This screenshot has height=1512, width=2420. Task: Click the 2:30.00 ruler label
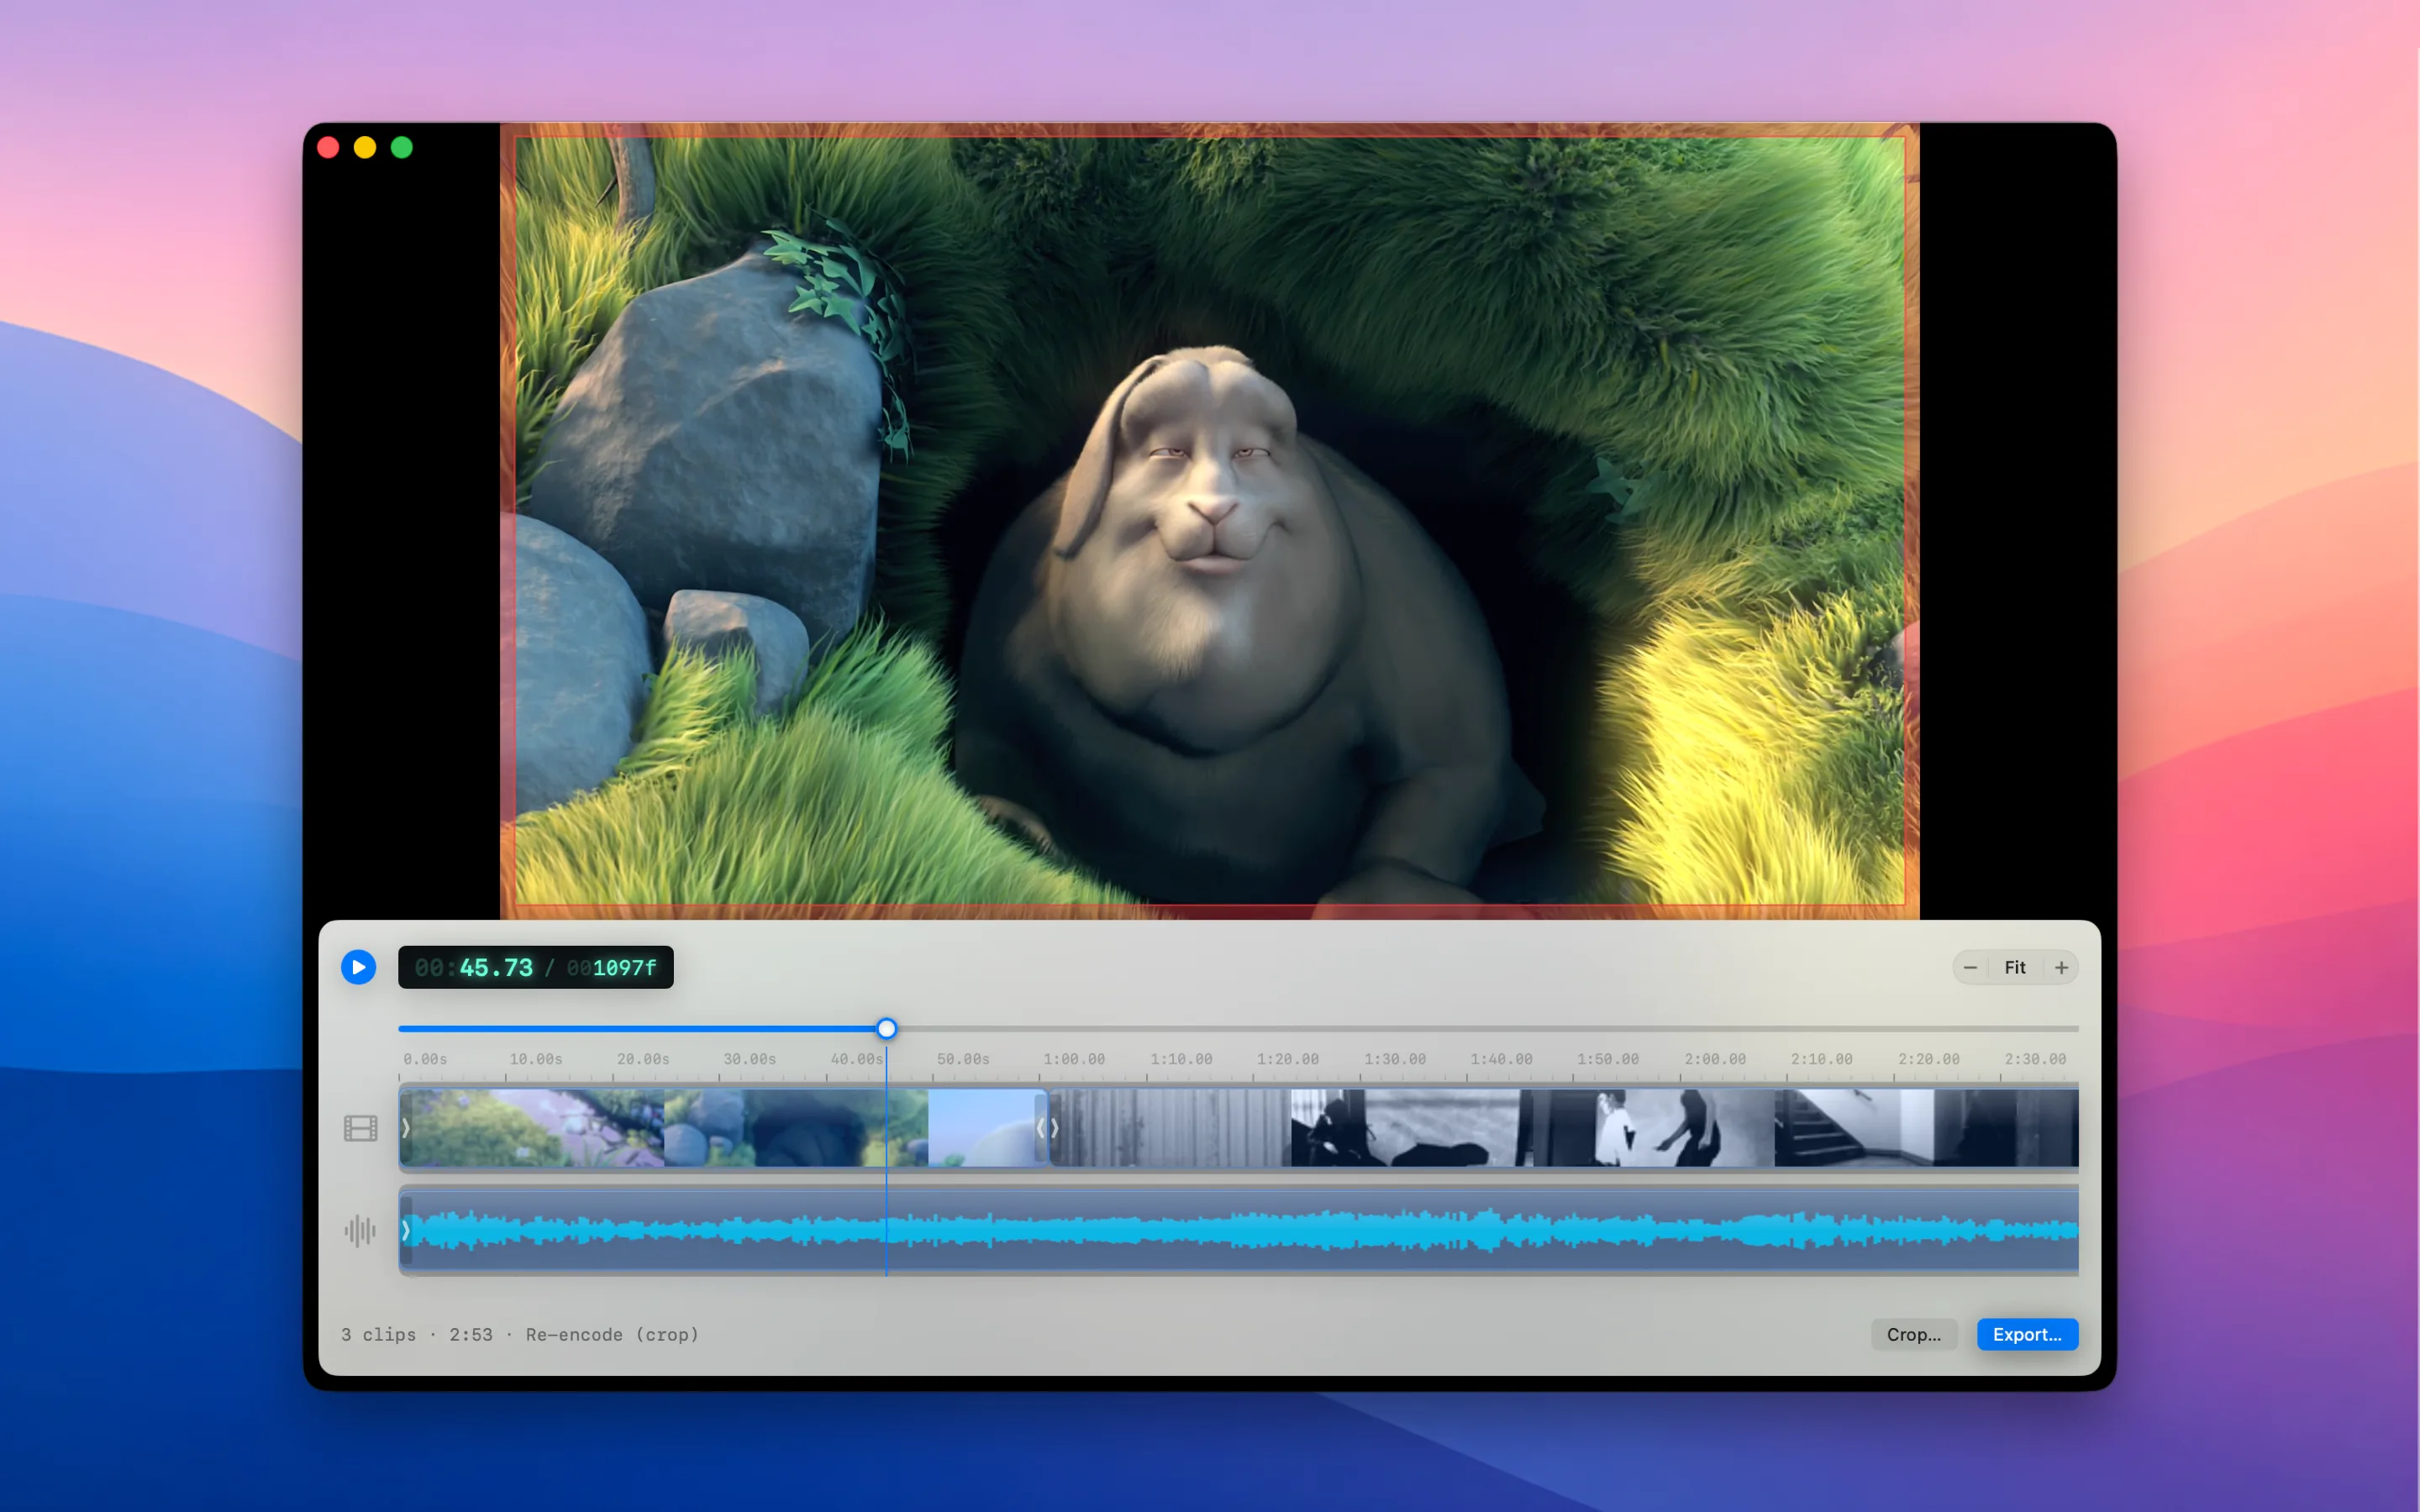[x=2035, y=1059]
